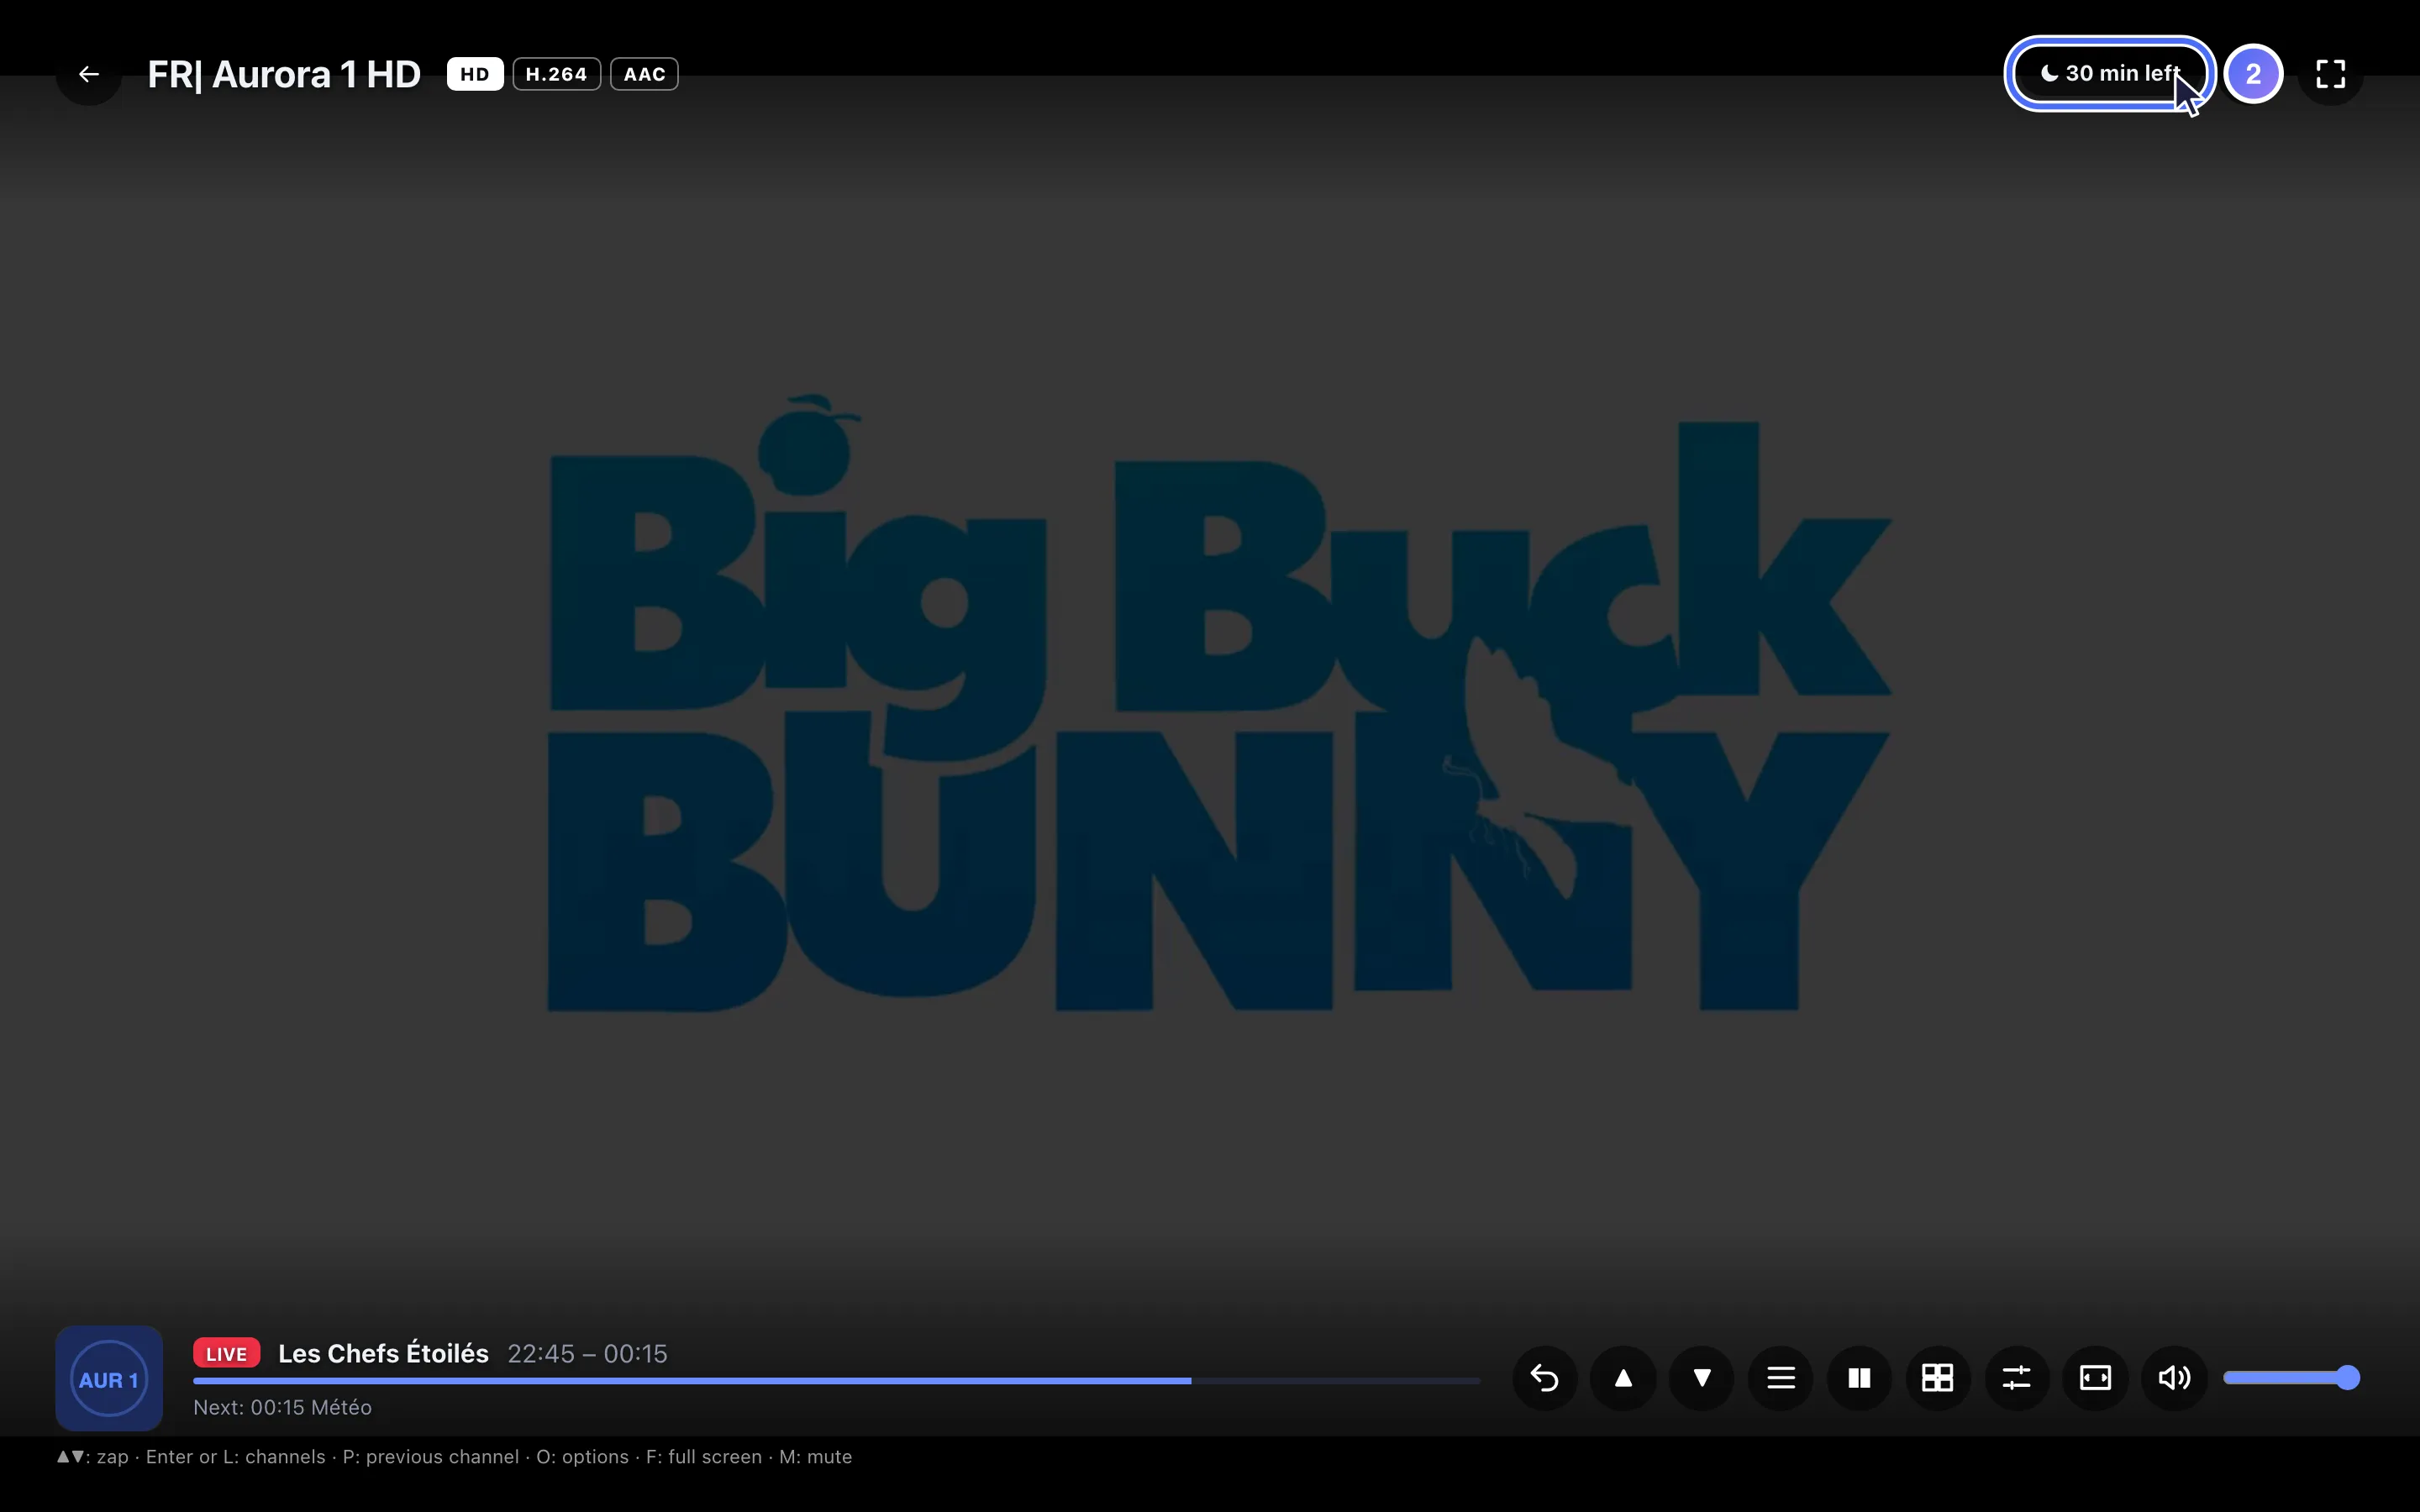Click the H.264 codec badge

pyautogui.click(x=557, y=74)
